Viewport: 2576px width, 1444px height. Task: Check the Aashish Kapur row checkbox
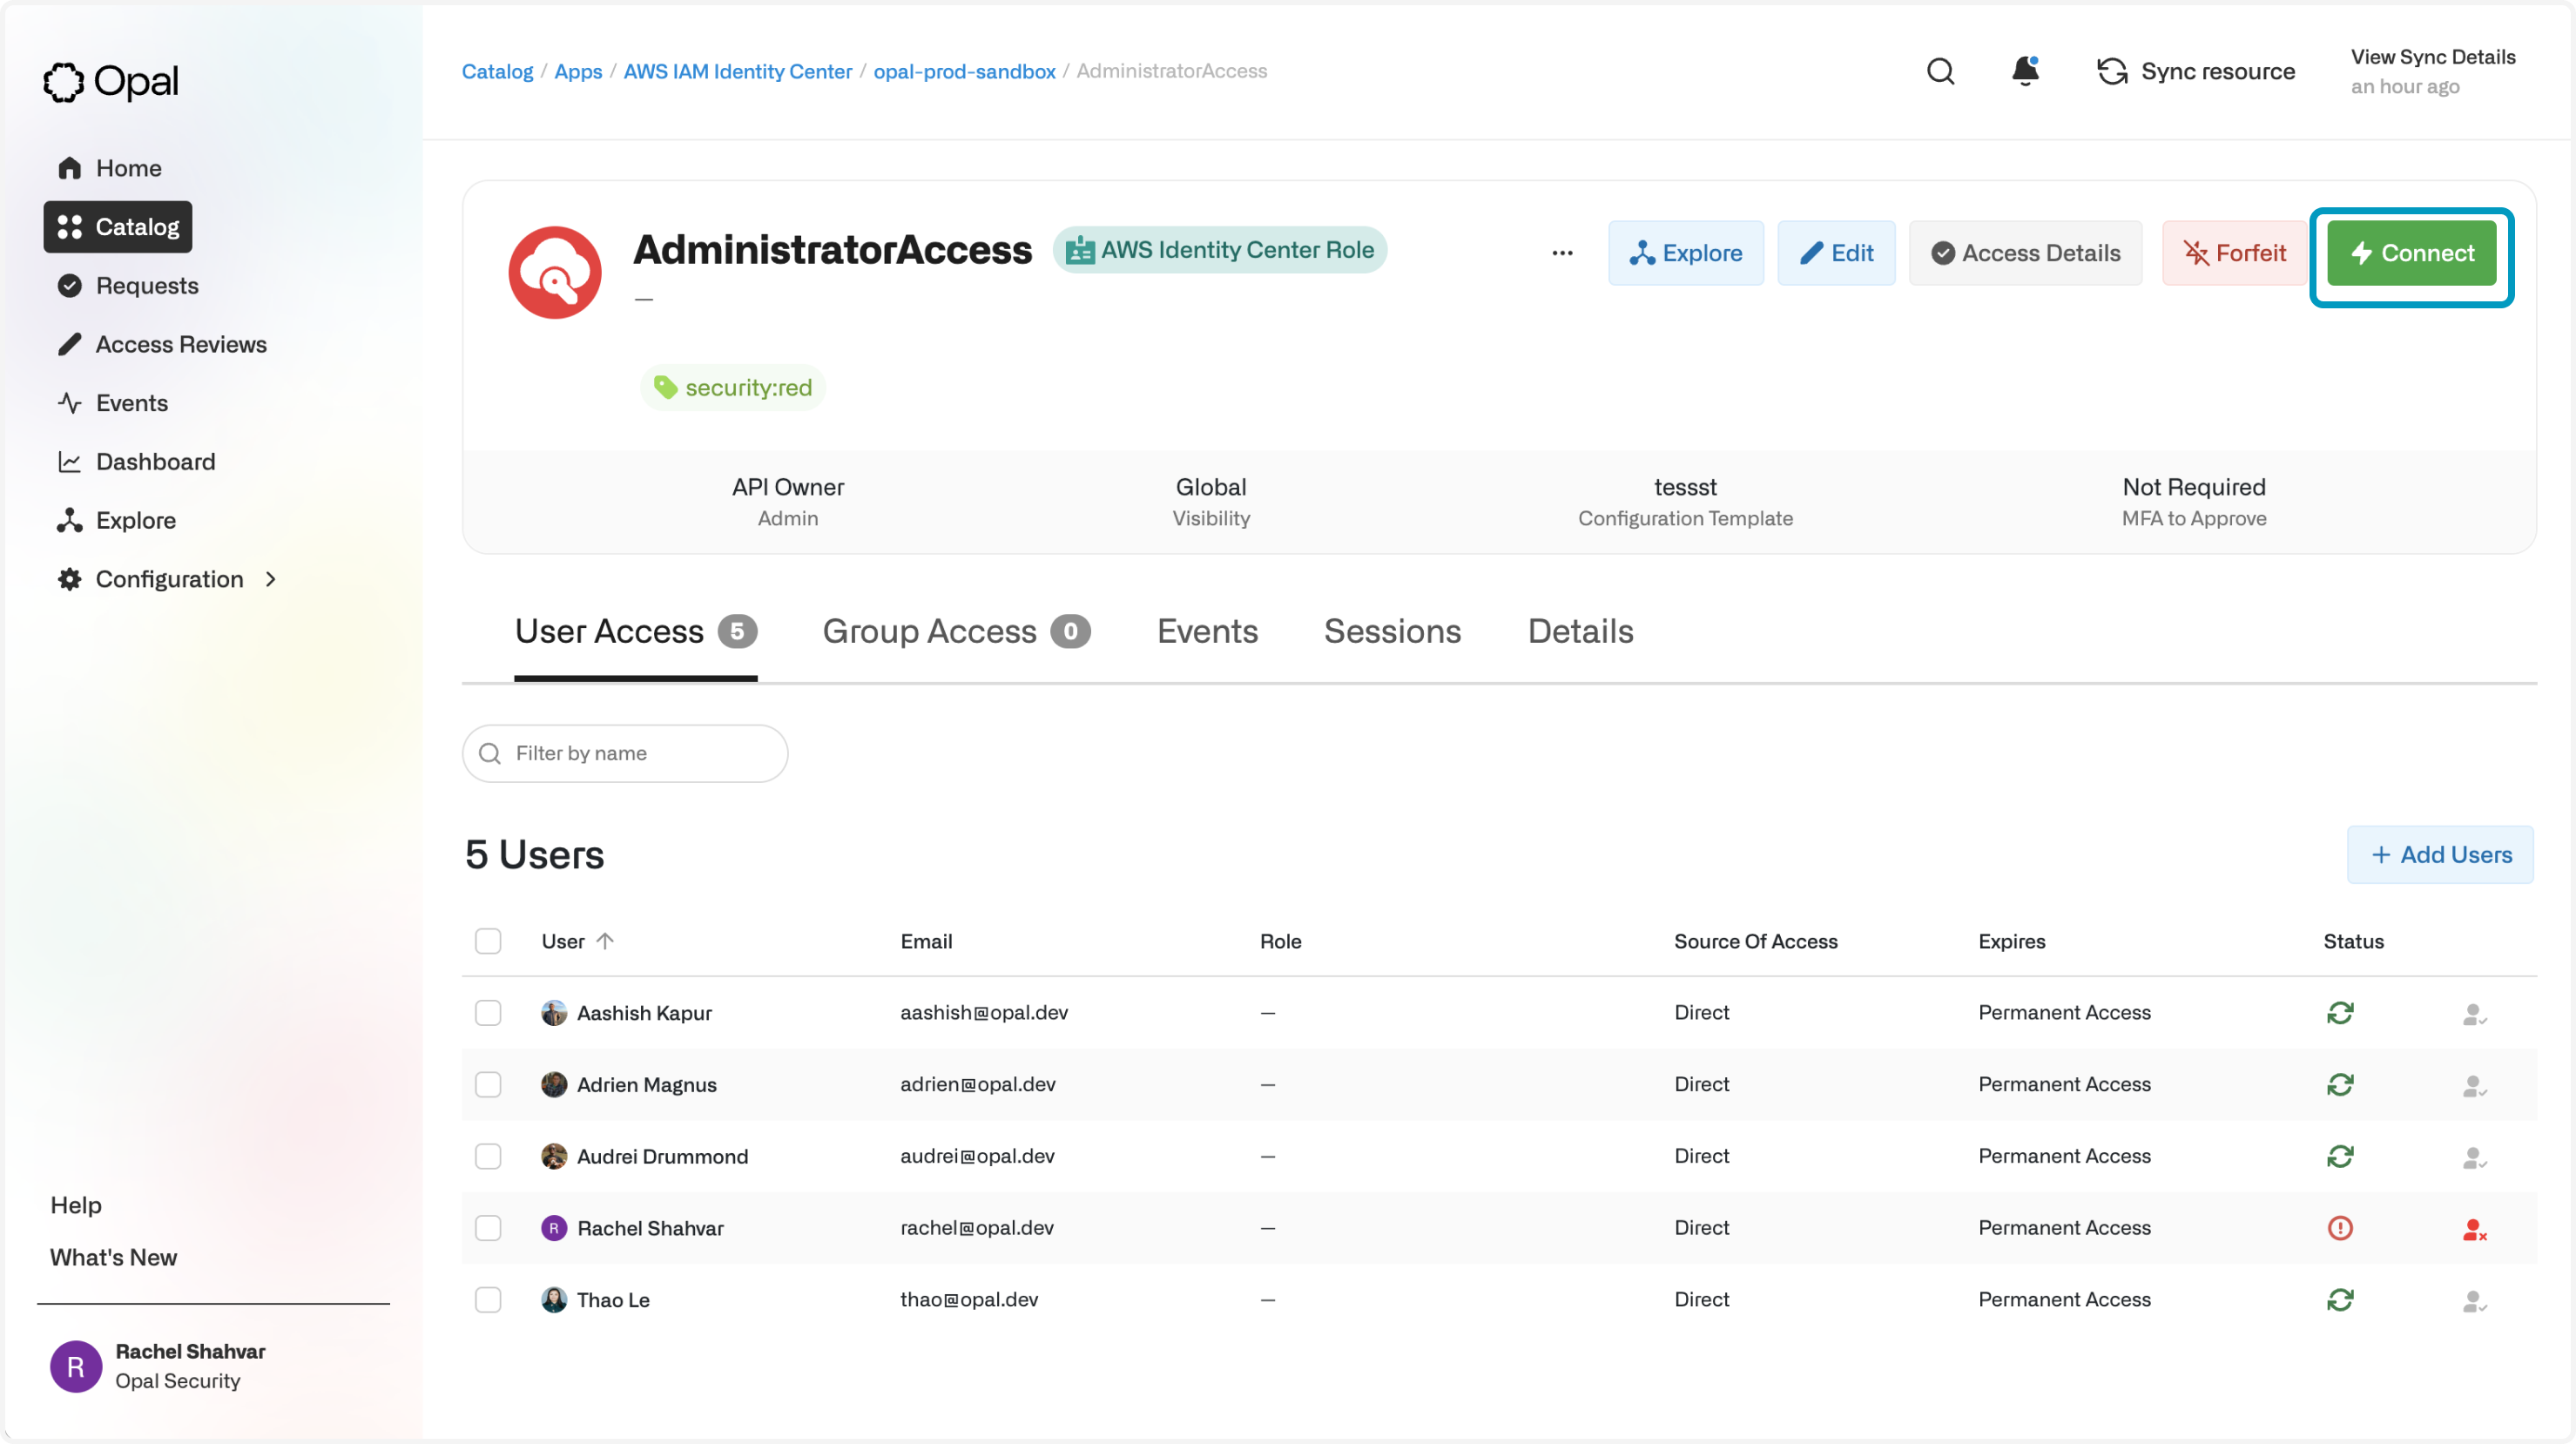click(488, 1013)
